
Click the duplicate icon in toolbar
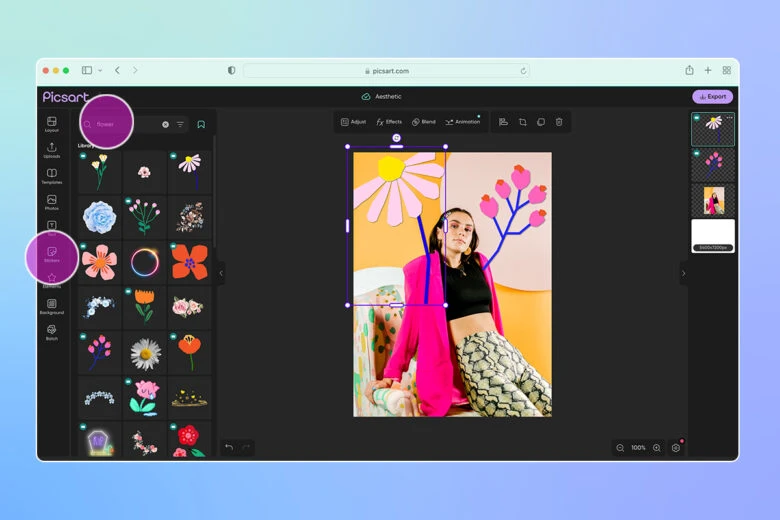click(540, 122)
